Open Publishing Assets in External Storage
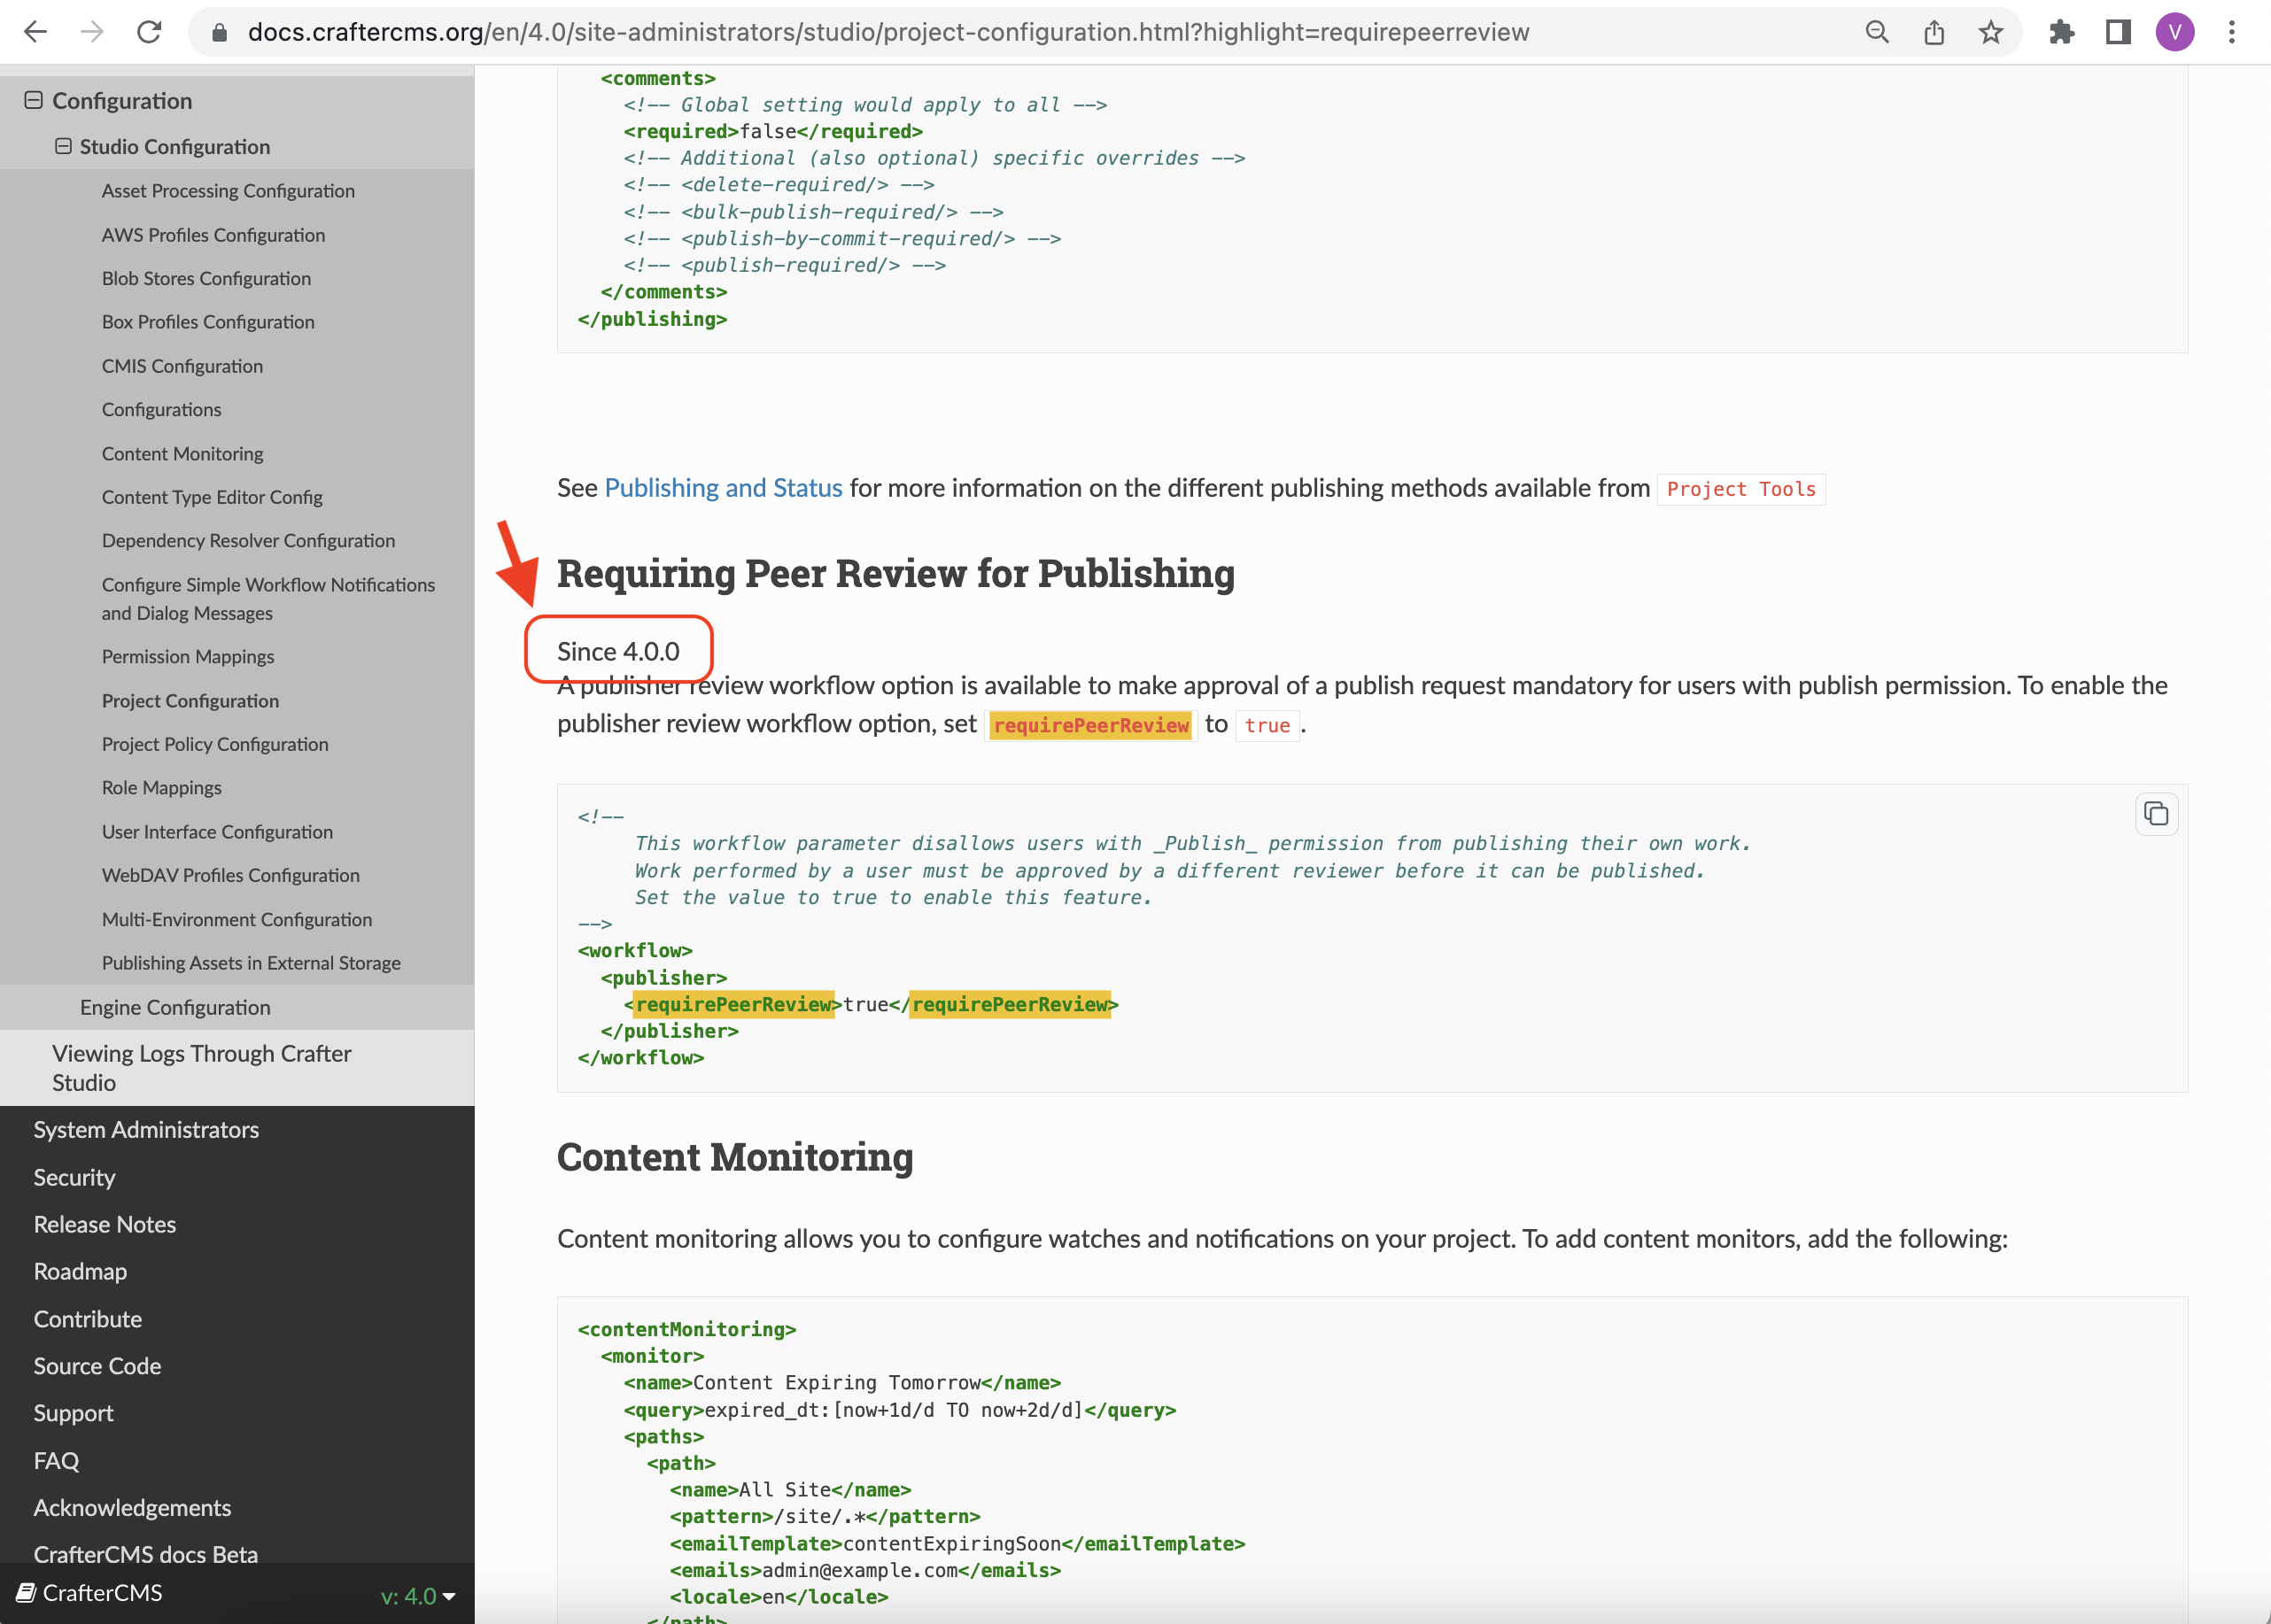Viewport: 2271px width, 1624px height. tap(251, 963)
